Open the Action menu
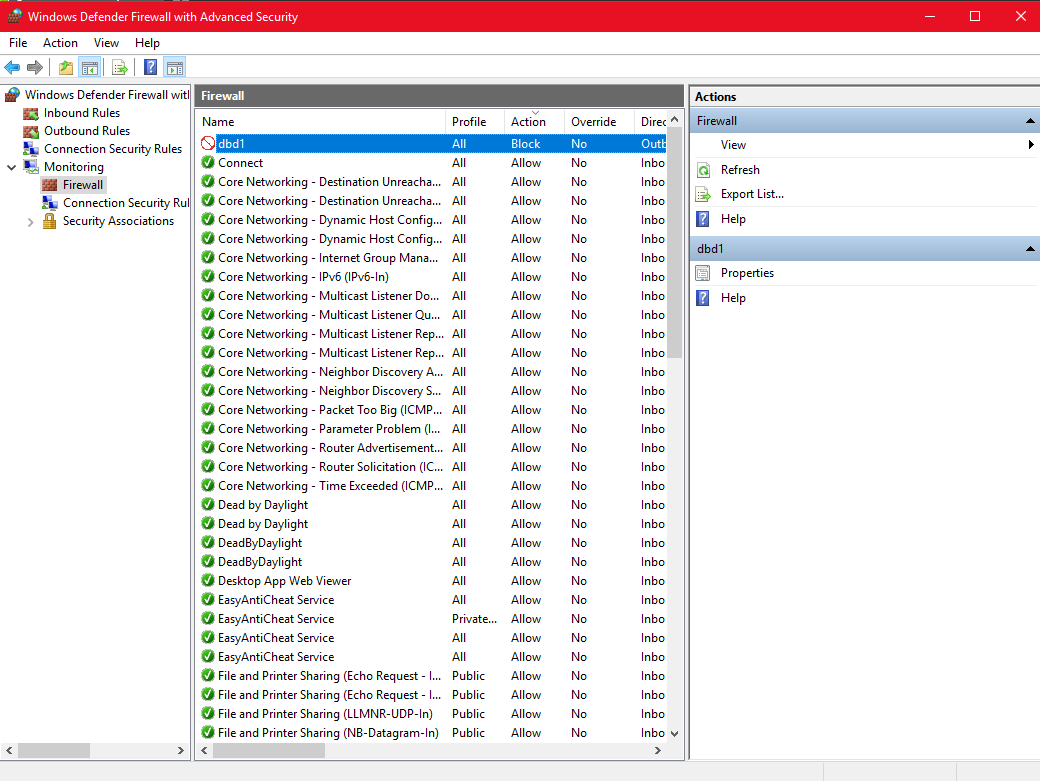 (x=60, y=43)
